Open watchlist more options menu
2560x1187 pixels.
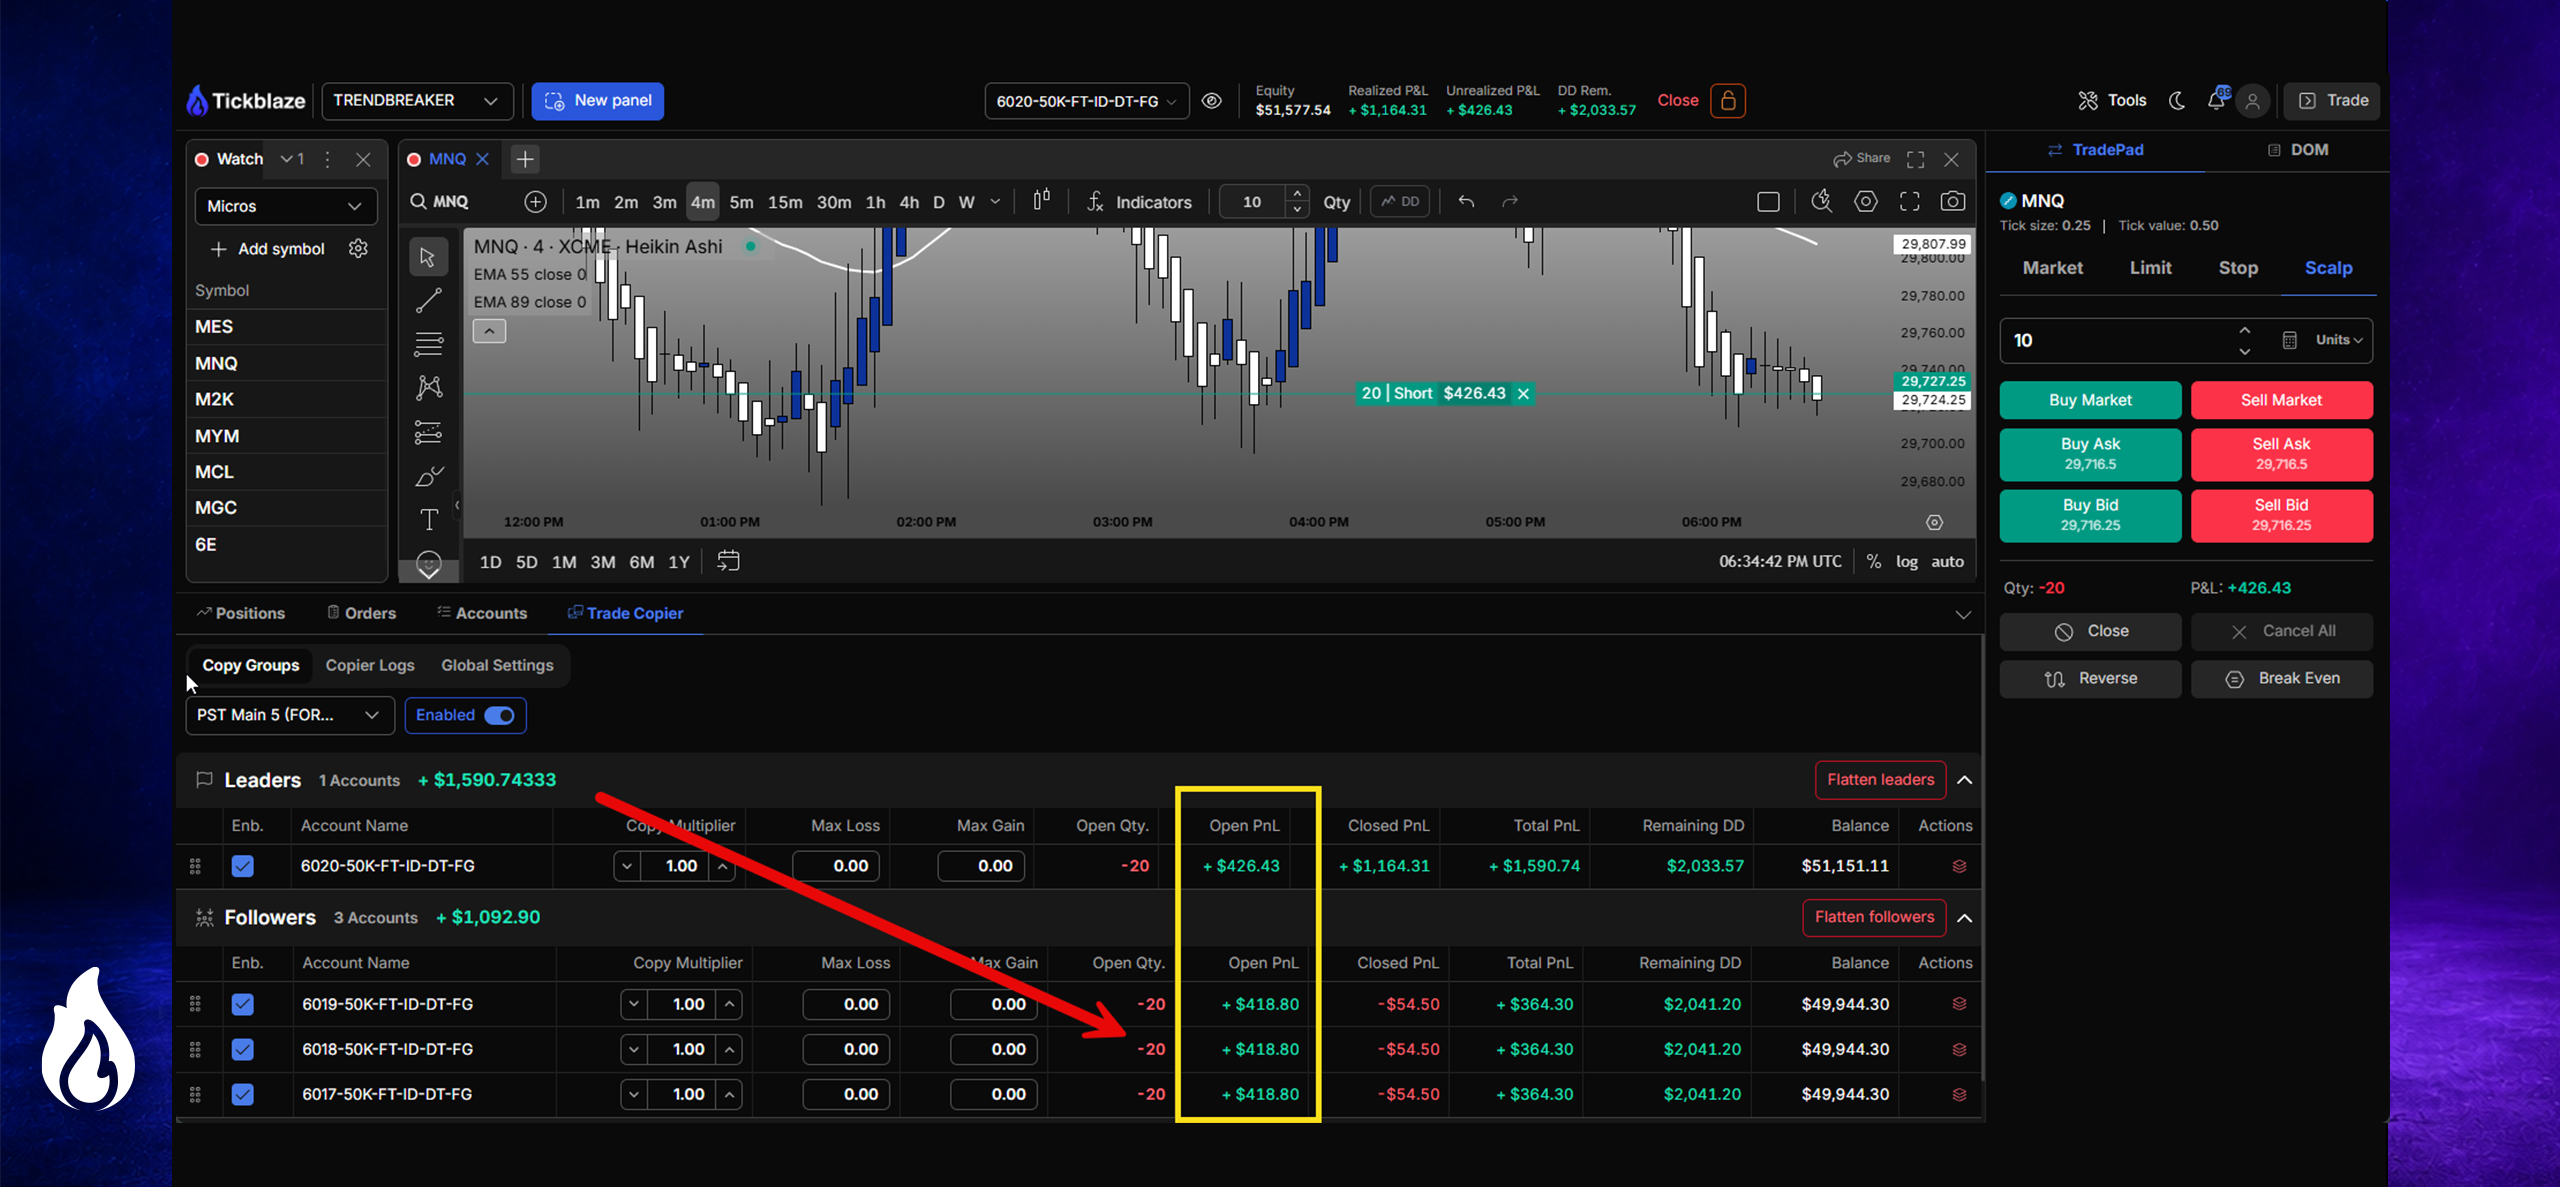[x=327, y=159]
